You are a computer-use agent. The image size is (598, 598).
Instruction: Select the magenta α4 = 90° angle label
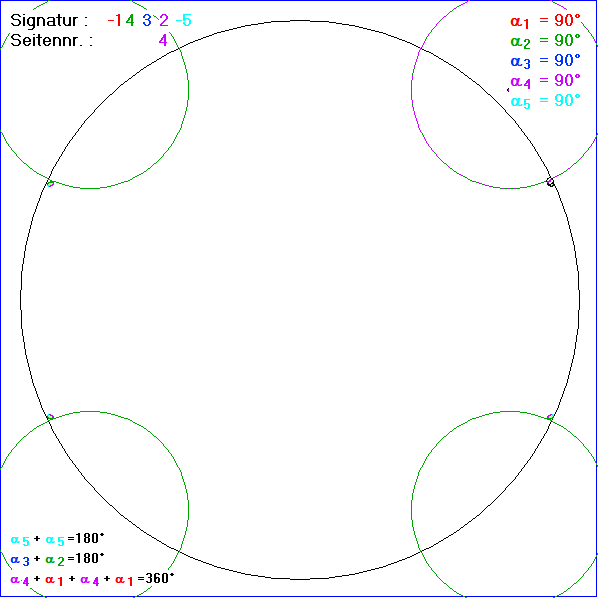point(545,81)
